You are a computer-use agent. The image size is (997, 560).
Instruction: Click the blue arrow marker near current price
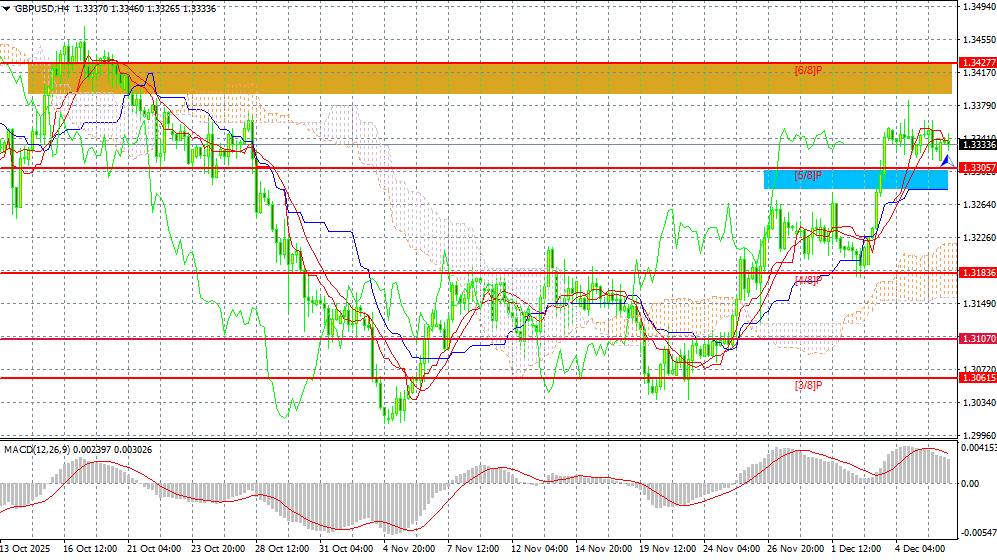coord(947,161)
